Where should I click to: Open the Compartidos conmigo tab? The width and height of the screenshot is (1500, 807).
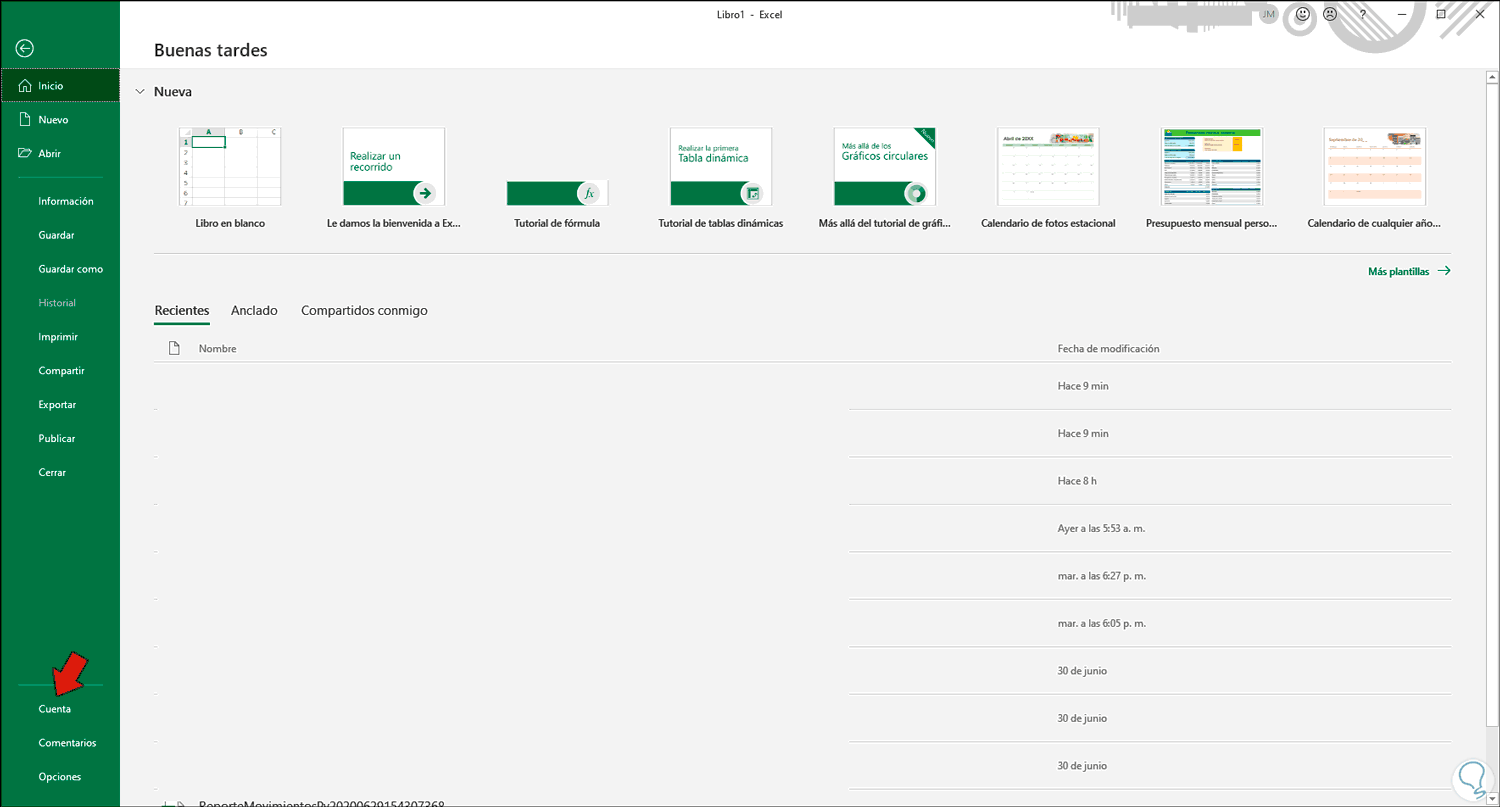(364, 311)
